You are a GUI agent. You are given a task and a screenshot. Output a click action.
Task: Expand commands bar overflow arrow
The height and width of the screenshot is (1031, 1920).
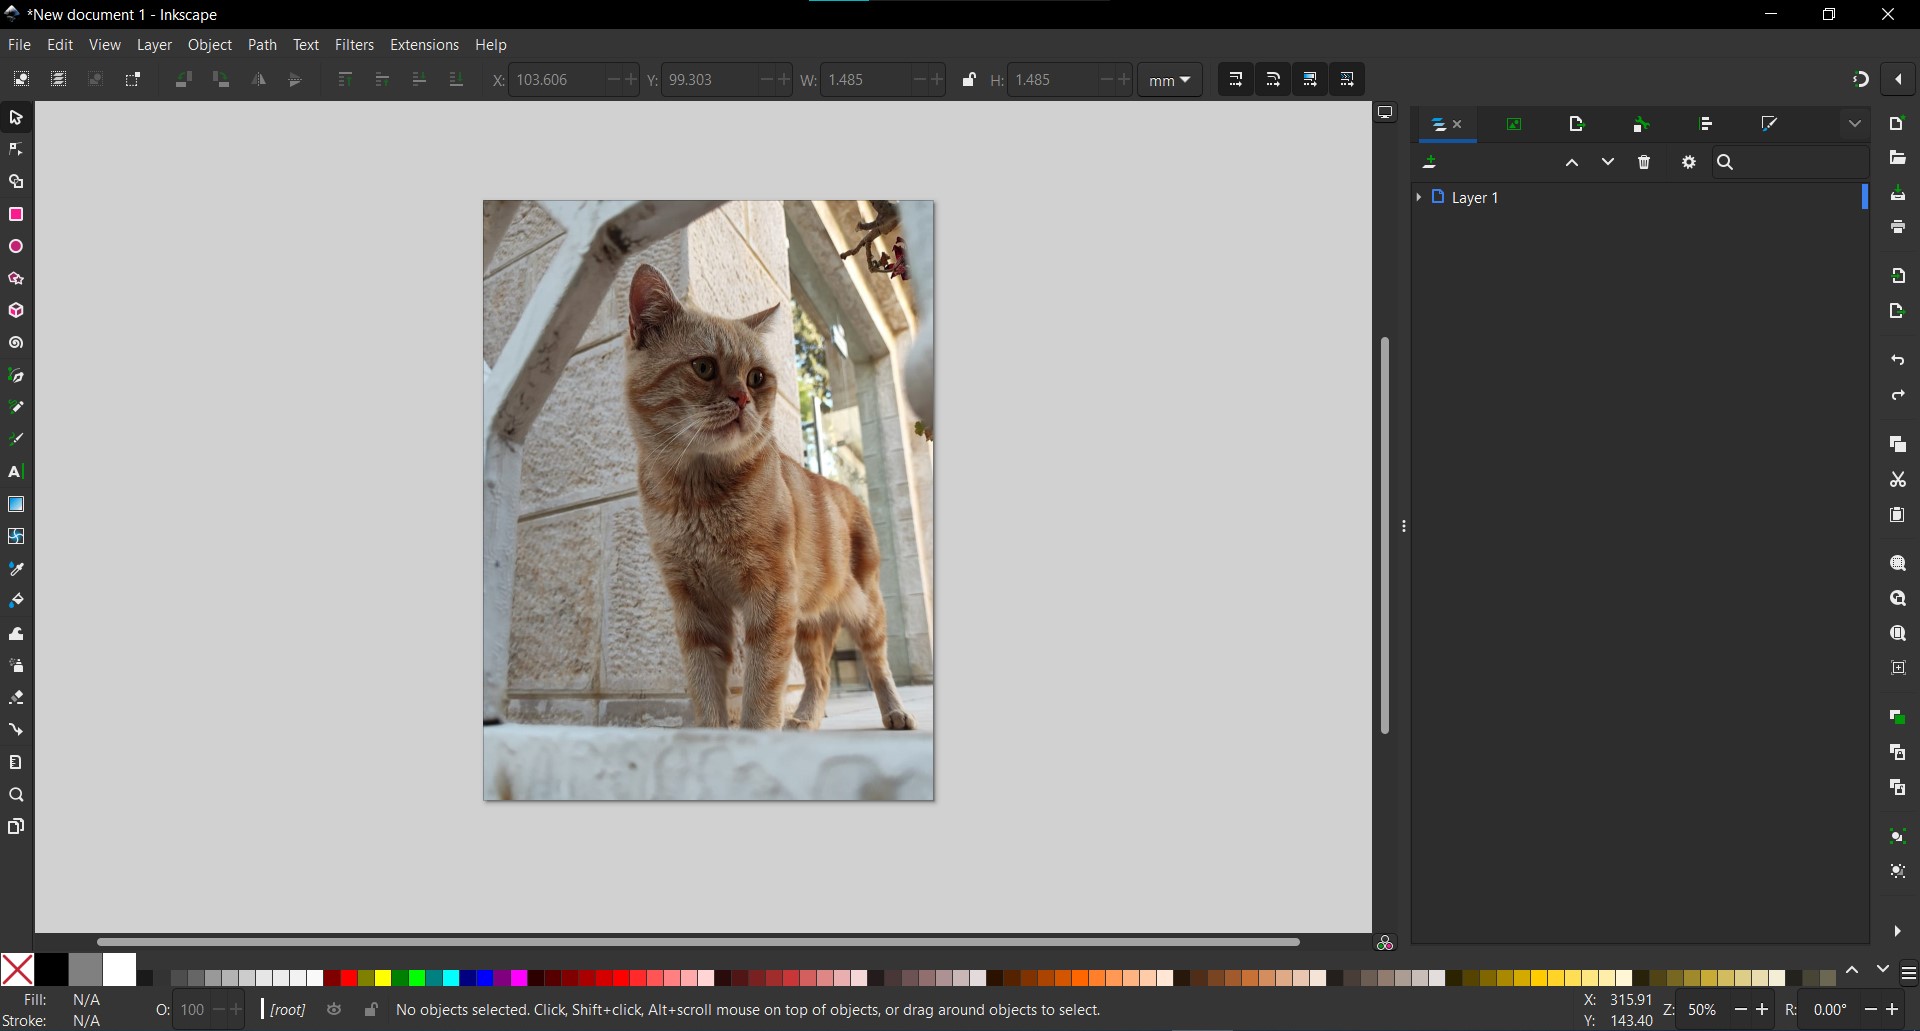pos(1898,932)
